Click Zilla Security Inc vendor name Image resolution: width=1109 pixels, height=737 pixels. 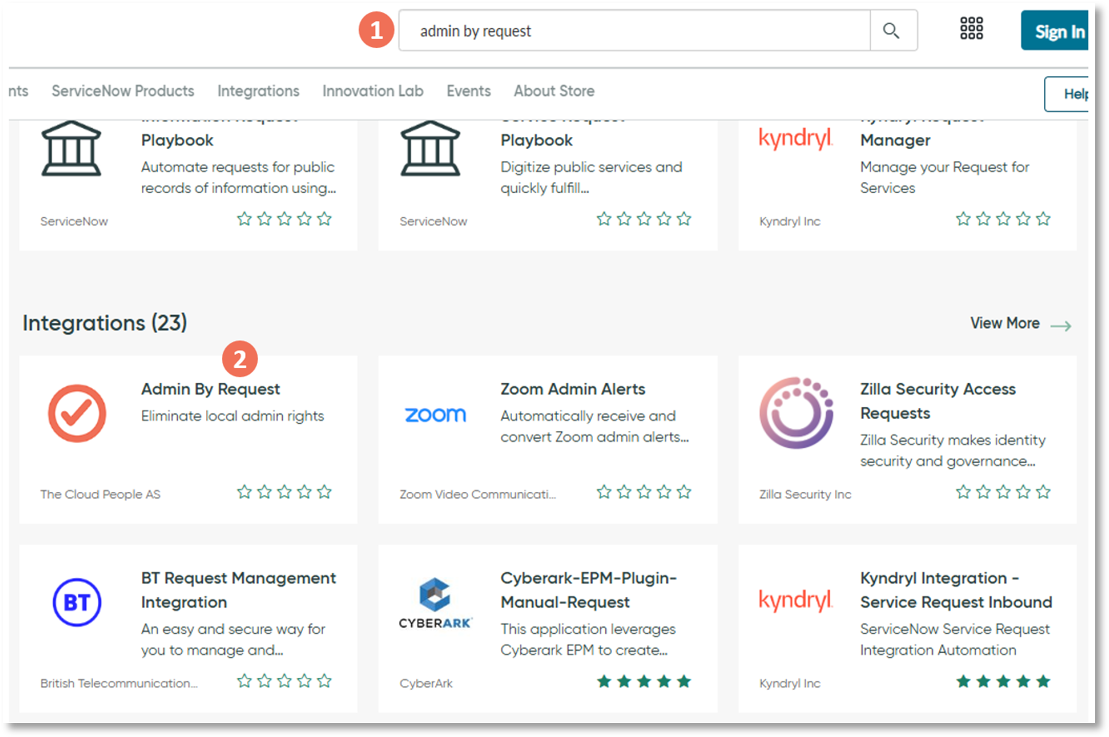pos(805,494)
